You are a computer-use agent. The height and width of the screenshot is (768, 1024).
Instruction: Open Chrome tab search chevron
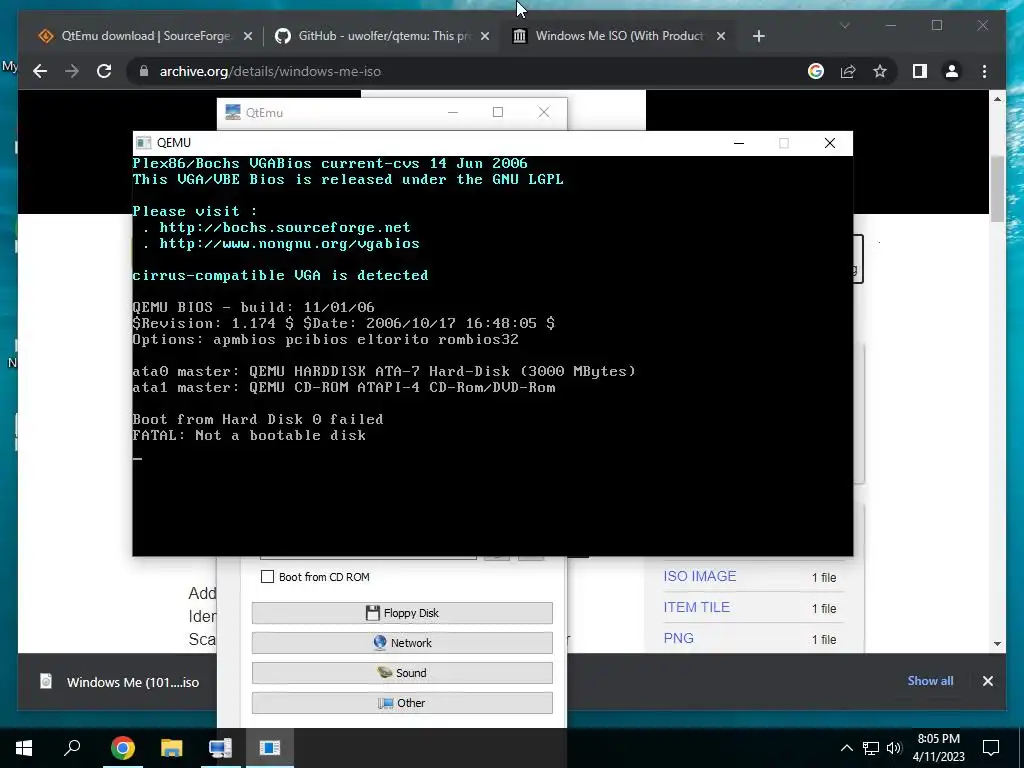[844, 26]
